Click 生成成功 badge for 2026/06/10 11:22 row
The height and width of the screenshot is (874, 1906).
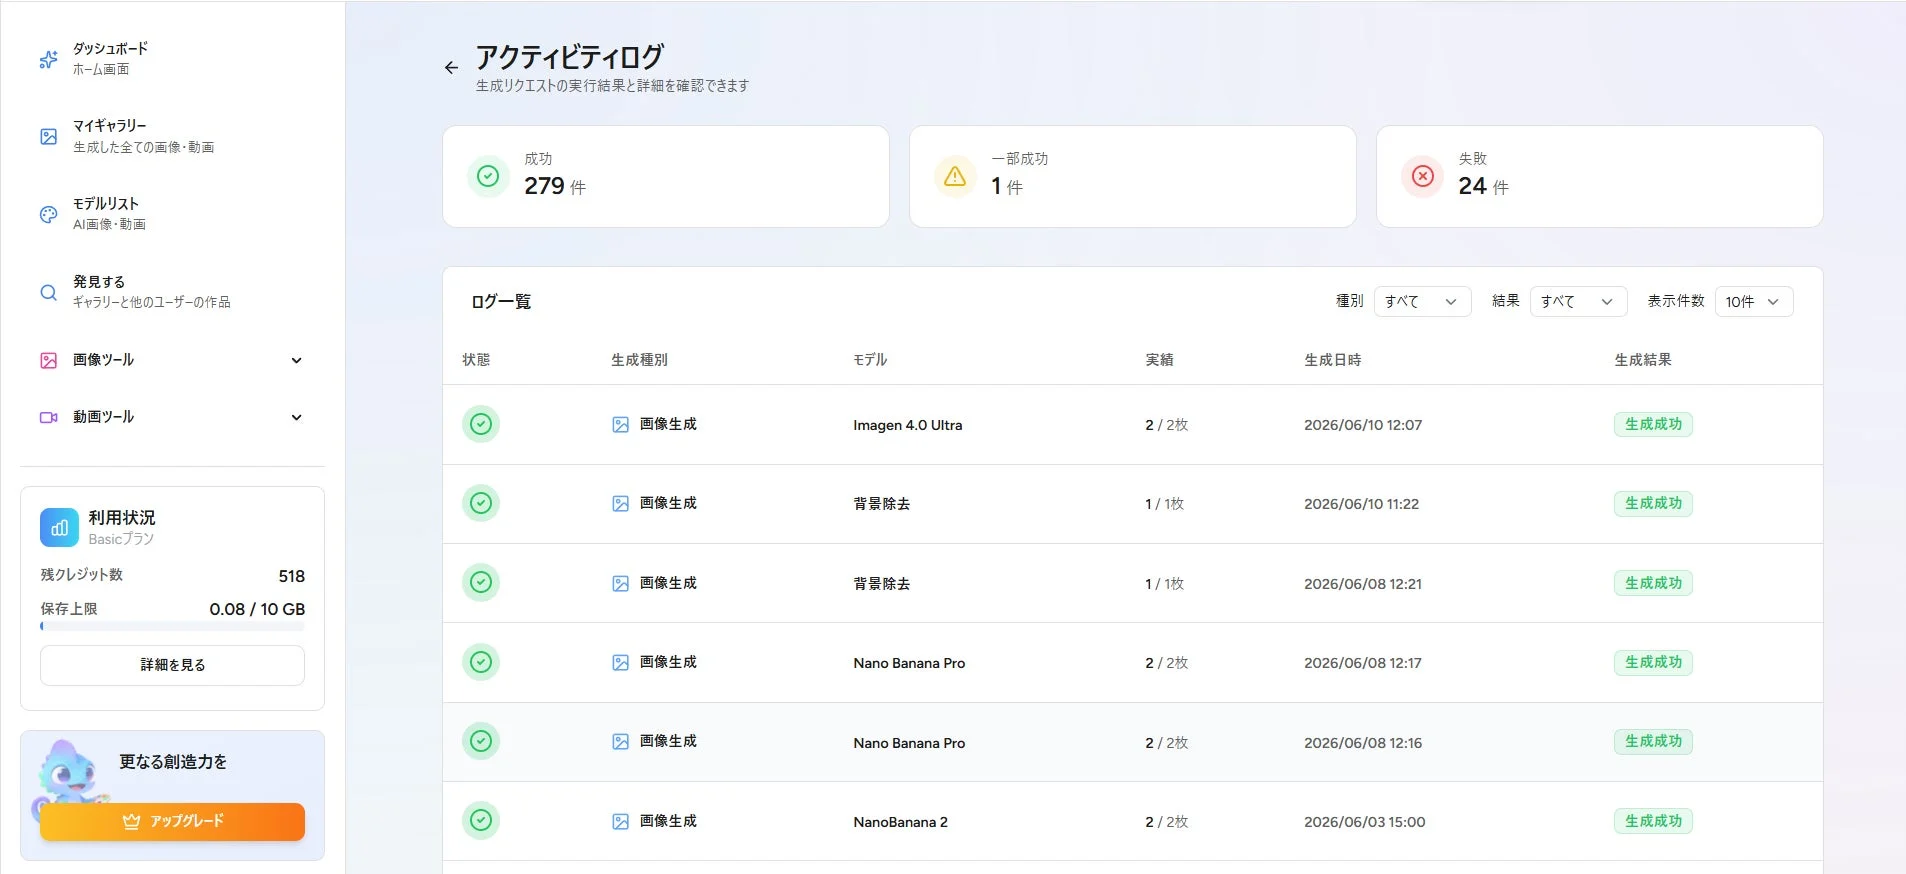1653,503
